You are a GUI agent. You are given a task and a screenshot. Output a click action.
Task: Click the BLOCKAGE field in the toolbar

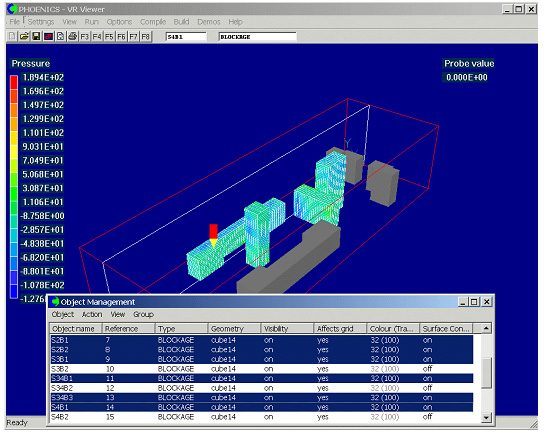pos(257,37)
